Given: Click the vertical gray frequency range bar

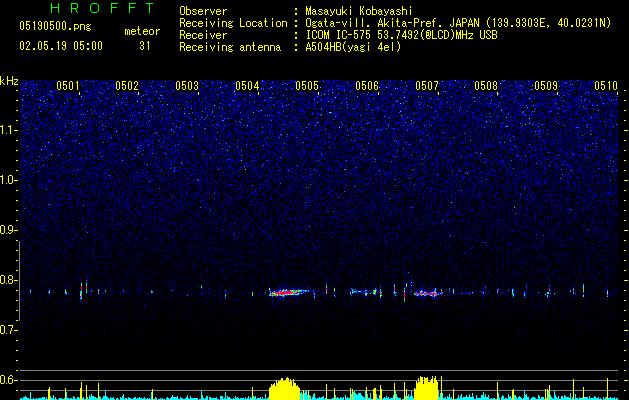Looking at the screenshot, I should [19, 281].
